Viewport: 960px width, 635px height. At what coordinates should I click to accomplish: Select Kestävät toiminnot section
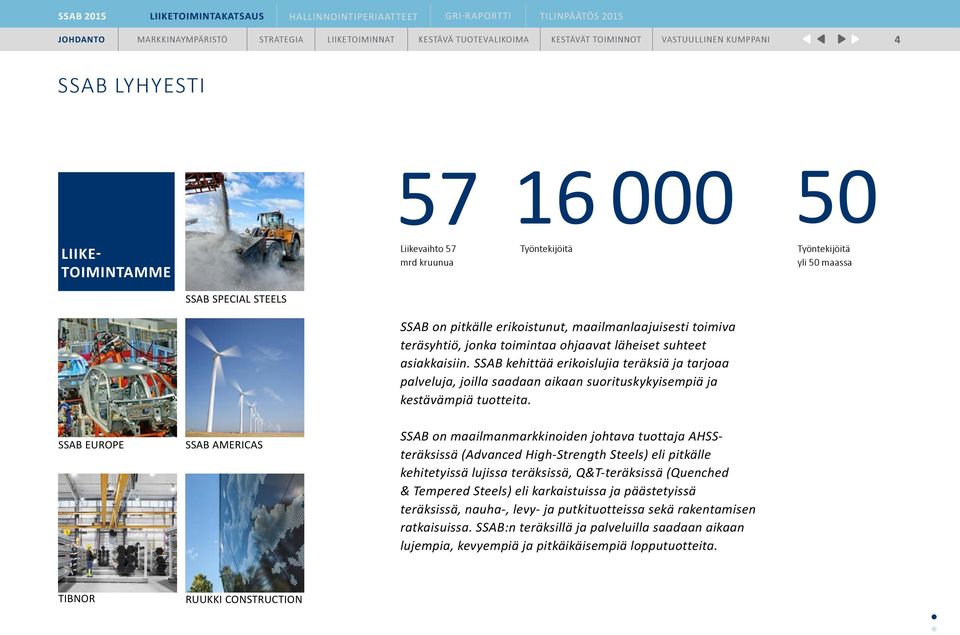(596, 39)
